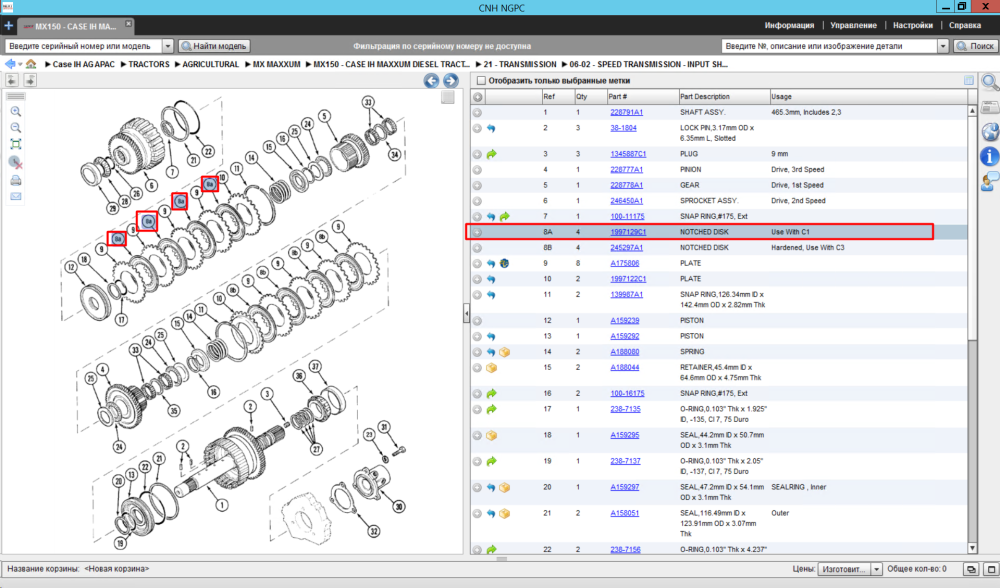Go to previous illustration with blue circle arrow
The image size is (1000, 588).
click(x=432, y=80)
